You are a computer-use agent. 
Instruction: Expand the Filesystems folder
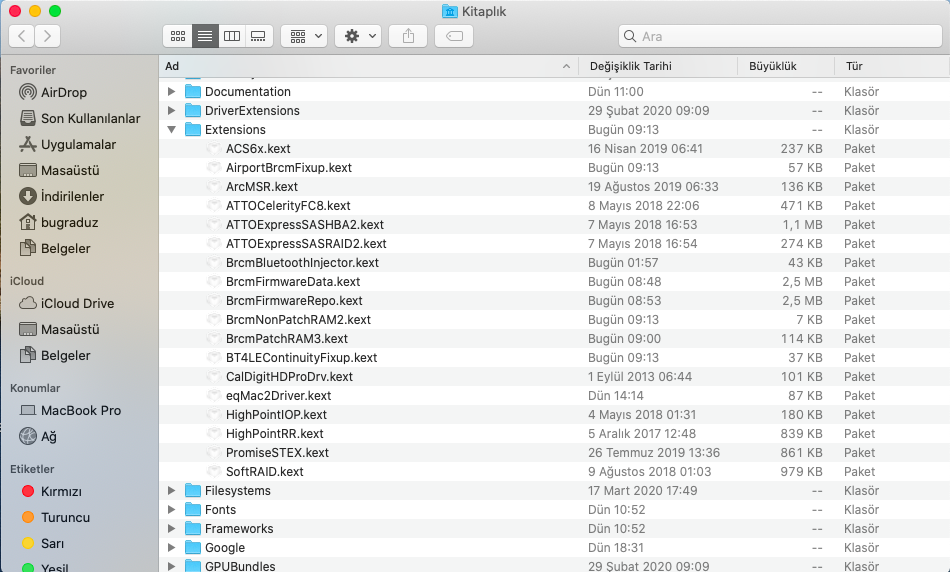[171, 491]
